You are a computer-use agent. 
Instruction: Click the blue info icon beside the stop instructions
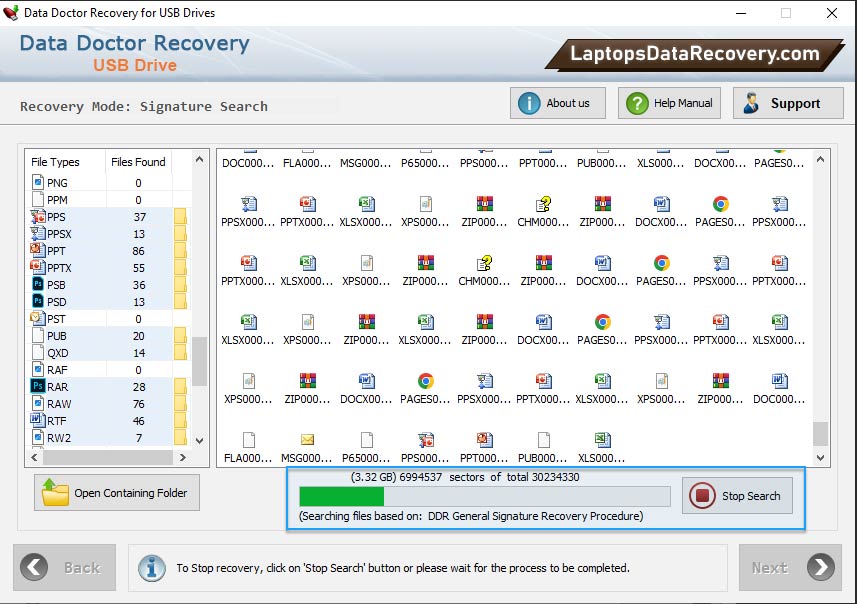[x=152, y=568]
